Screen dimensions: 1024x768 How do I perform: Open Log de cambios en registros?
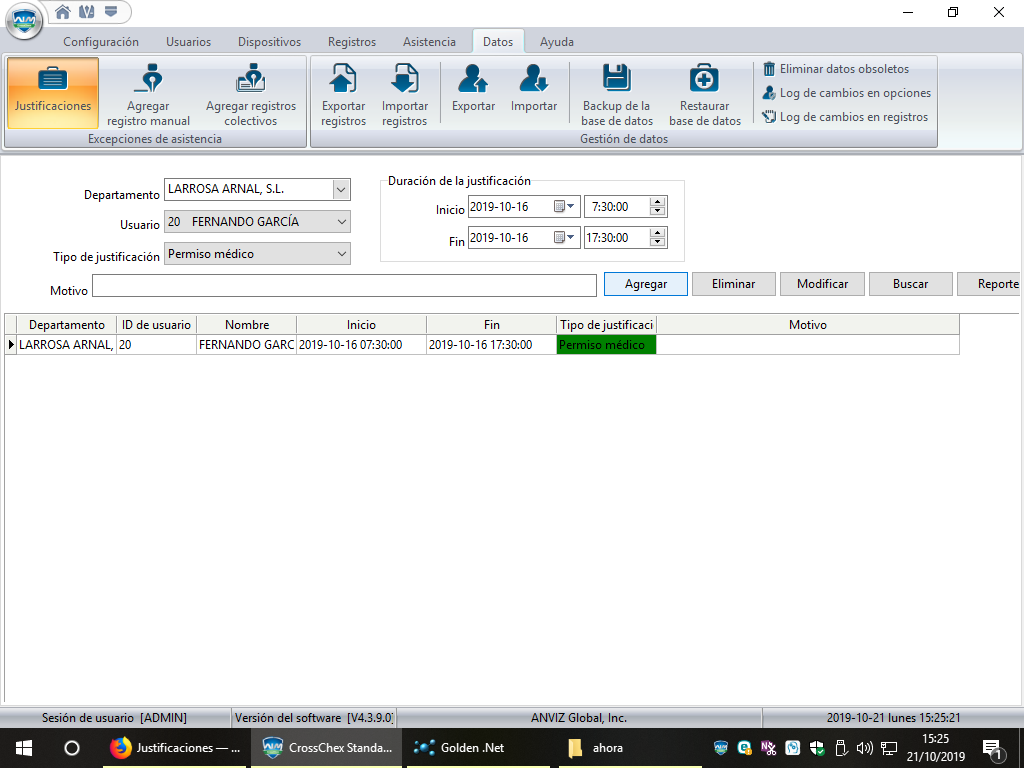[845, 117]
